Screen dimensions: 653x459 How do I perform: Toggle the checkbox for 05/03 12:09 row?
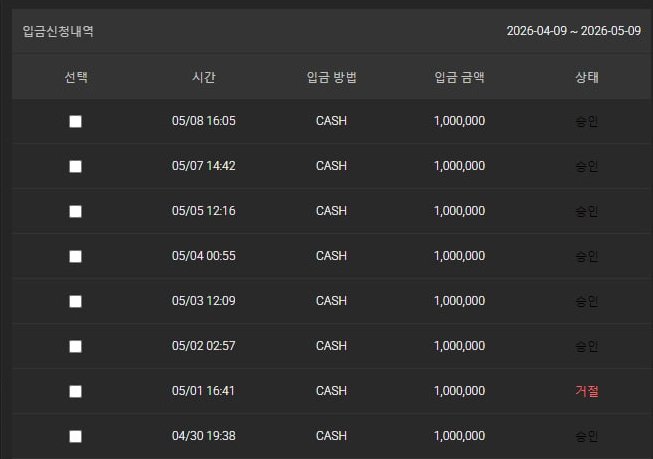click(75, 302)
